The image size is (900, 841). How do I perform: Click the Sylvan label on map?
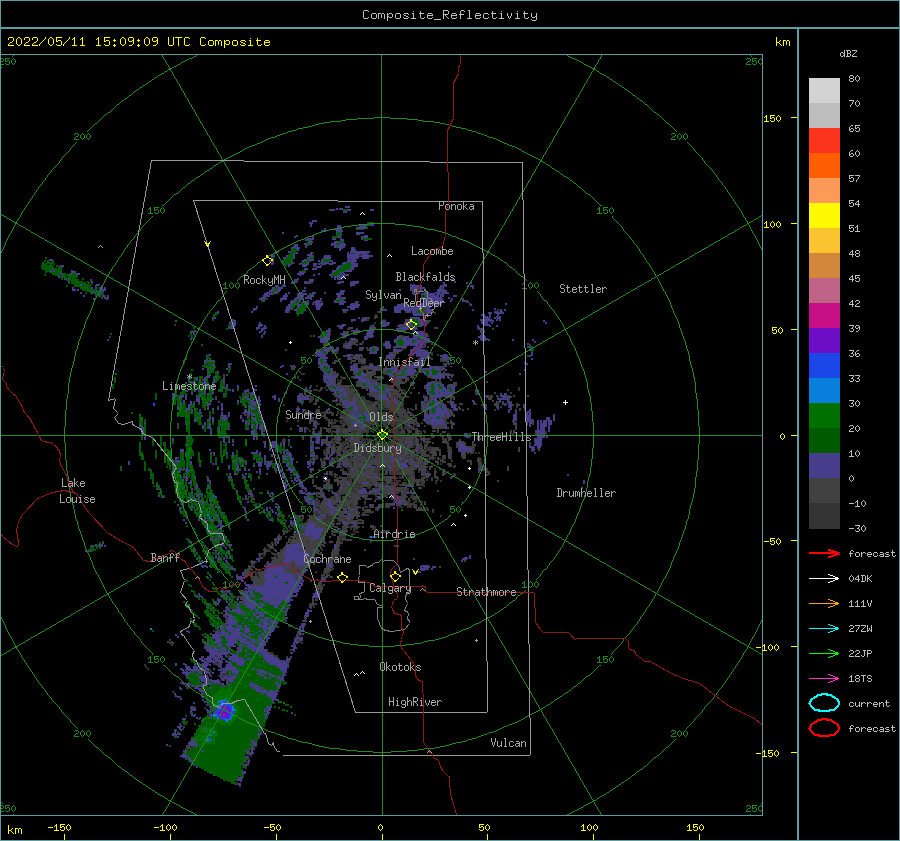coord(383,295)
